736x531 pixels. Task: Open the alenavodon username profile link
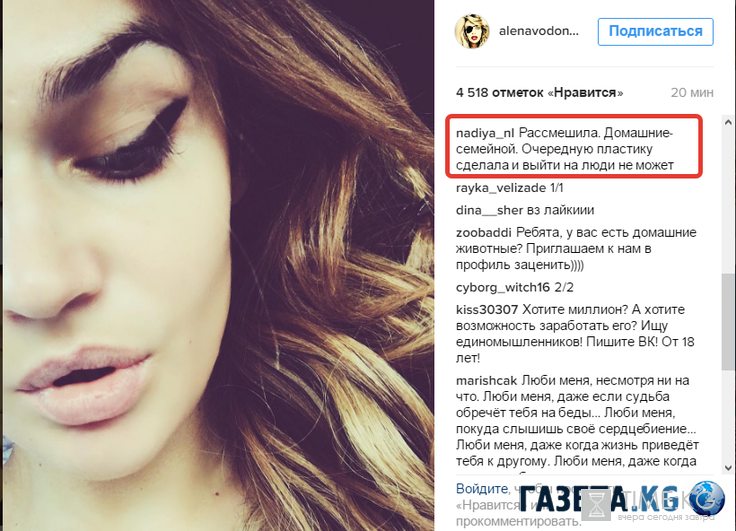click(539, 31)
